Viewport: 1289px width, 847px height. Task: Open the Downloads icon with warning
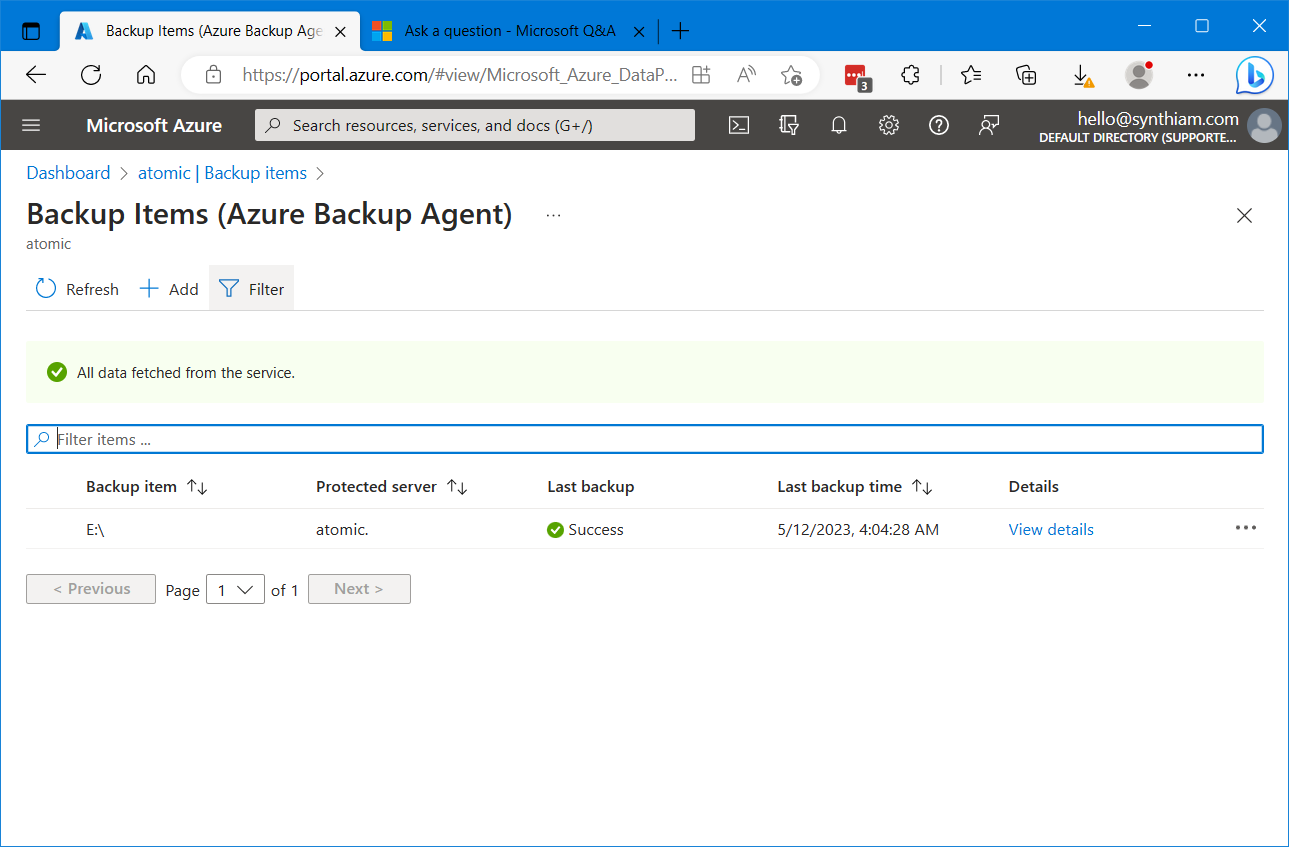pyautogui.click(x=1082, y=76)
